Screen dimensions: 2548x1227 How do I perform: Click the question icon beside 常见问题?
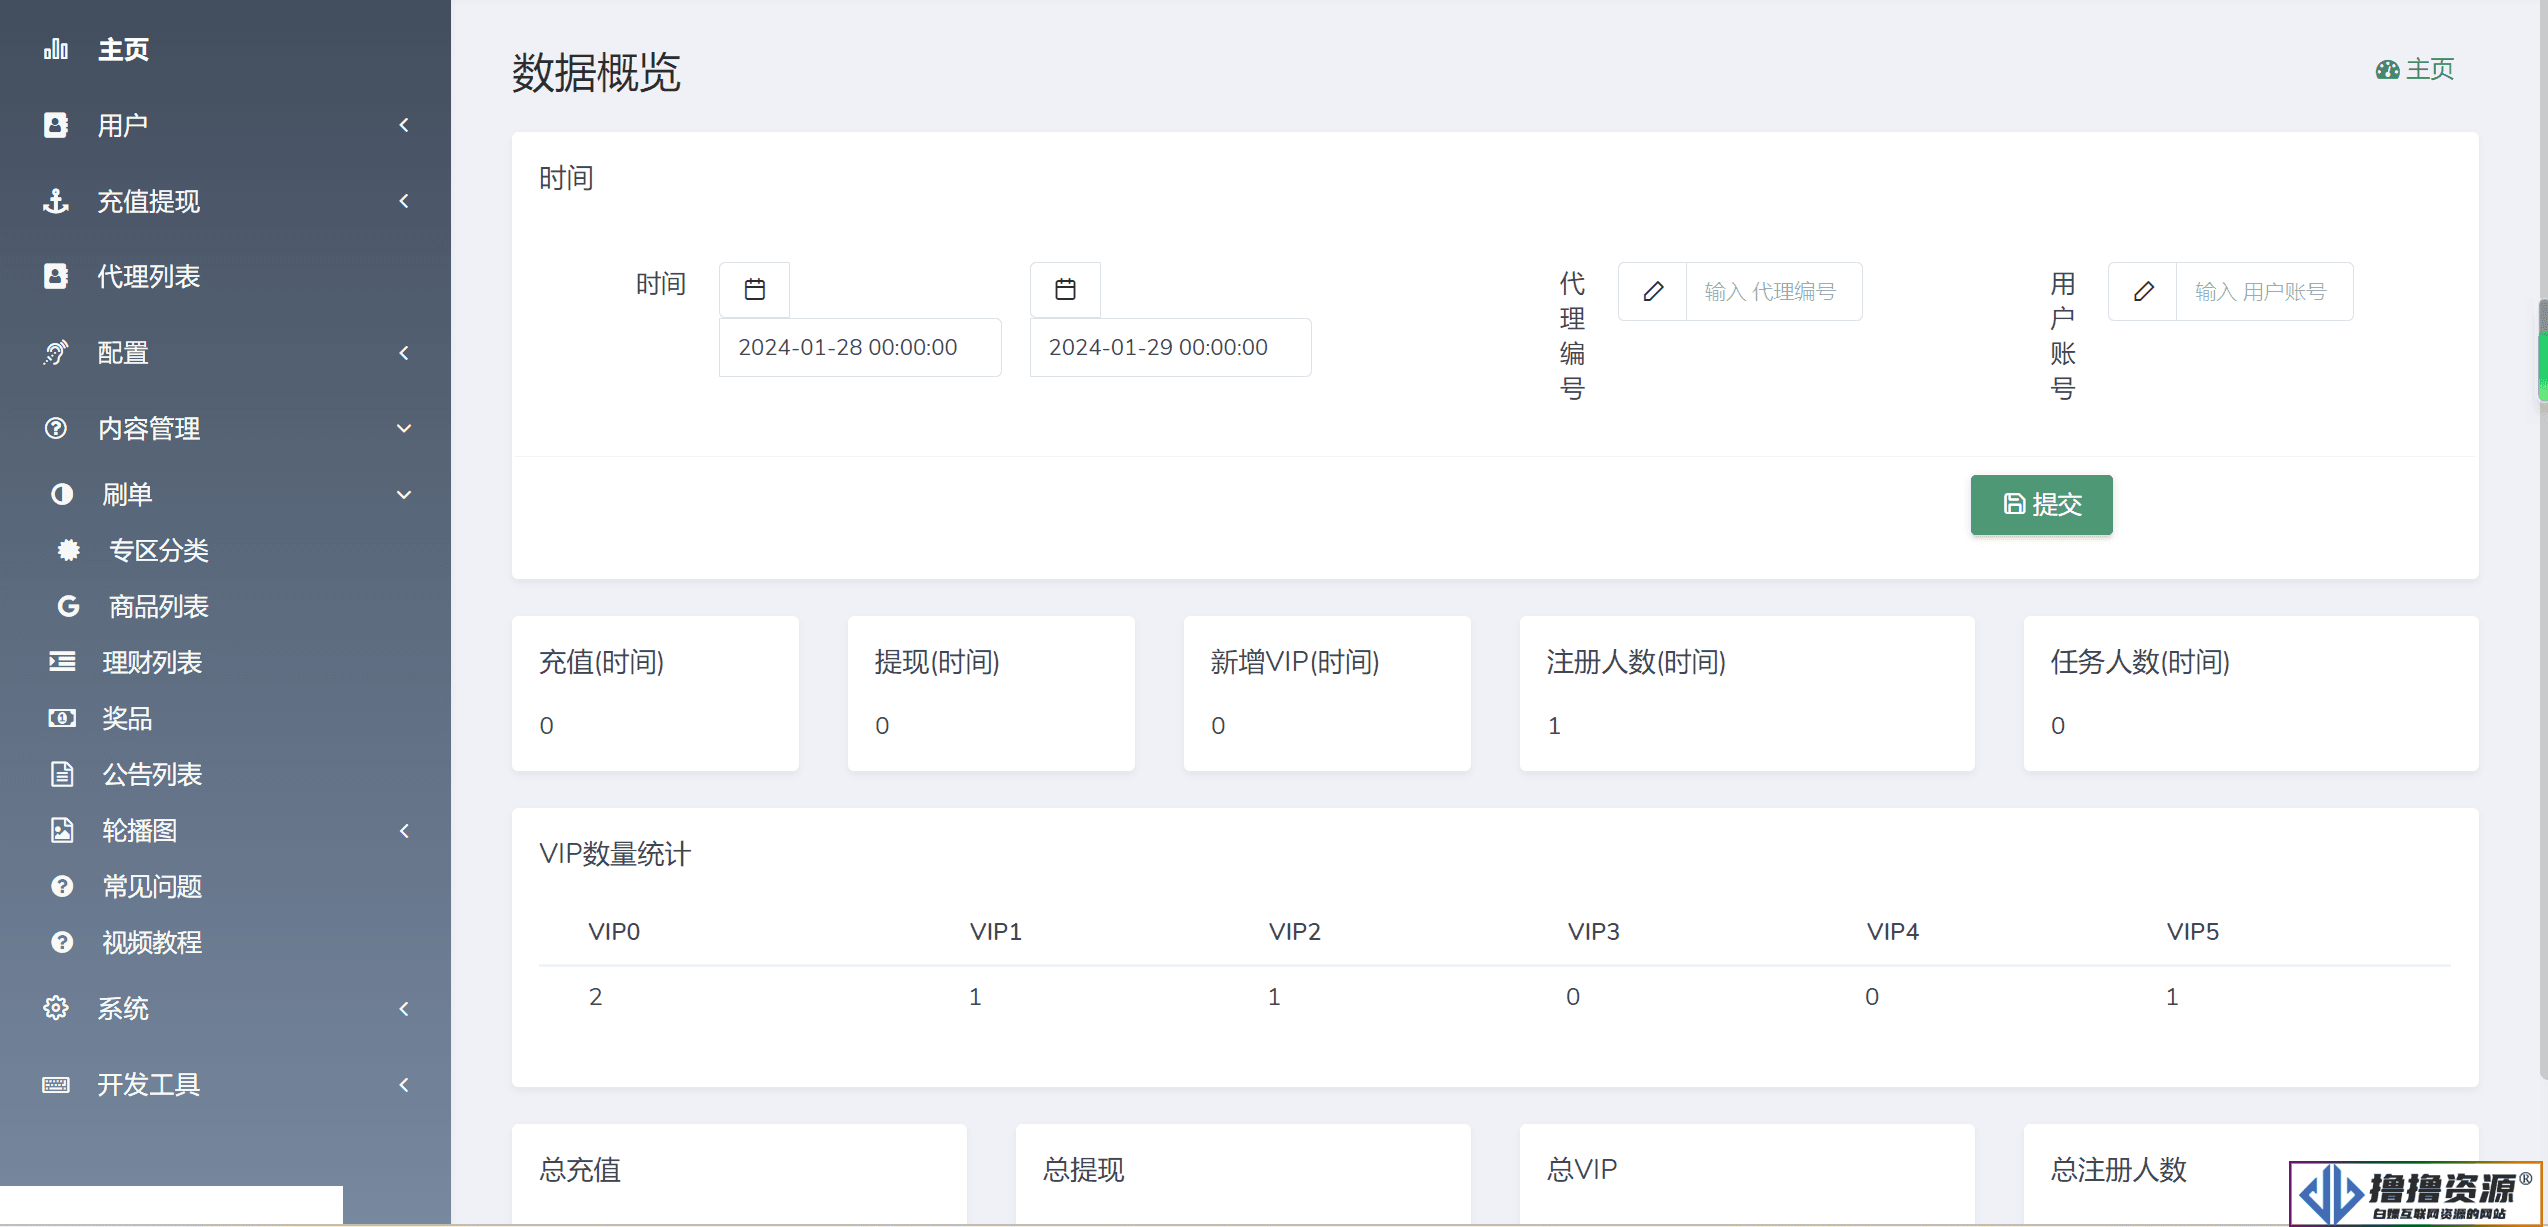[x=62, y=886]
